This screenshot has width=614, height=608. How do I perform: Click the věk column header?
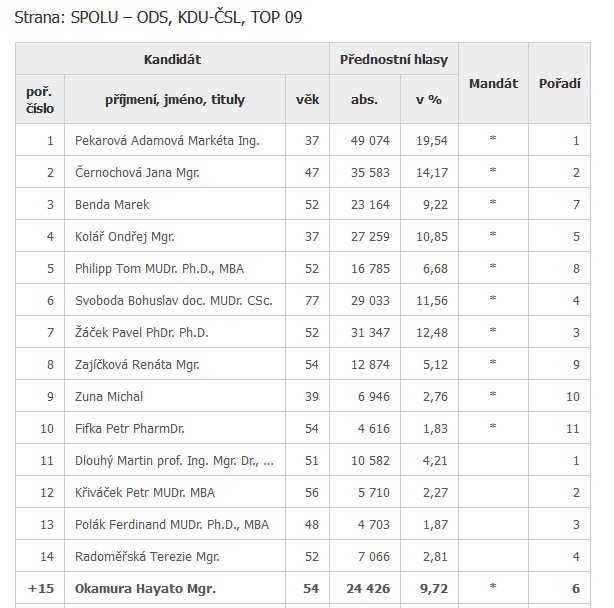(x=307, y=99)
